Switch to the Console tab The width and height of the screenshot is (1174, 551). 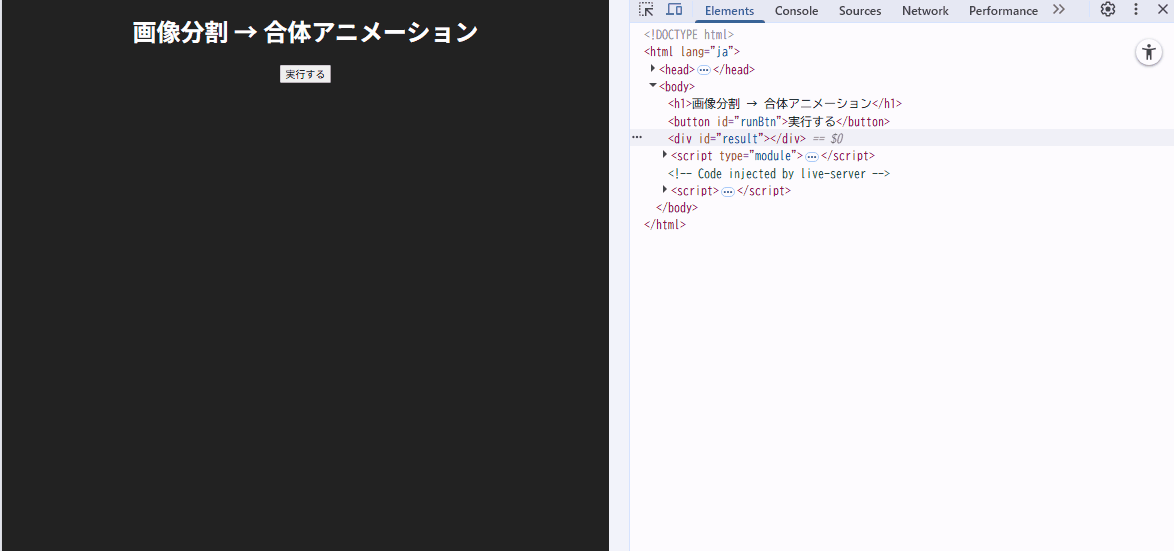pos(796,11)
